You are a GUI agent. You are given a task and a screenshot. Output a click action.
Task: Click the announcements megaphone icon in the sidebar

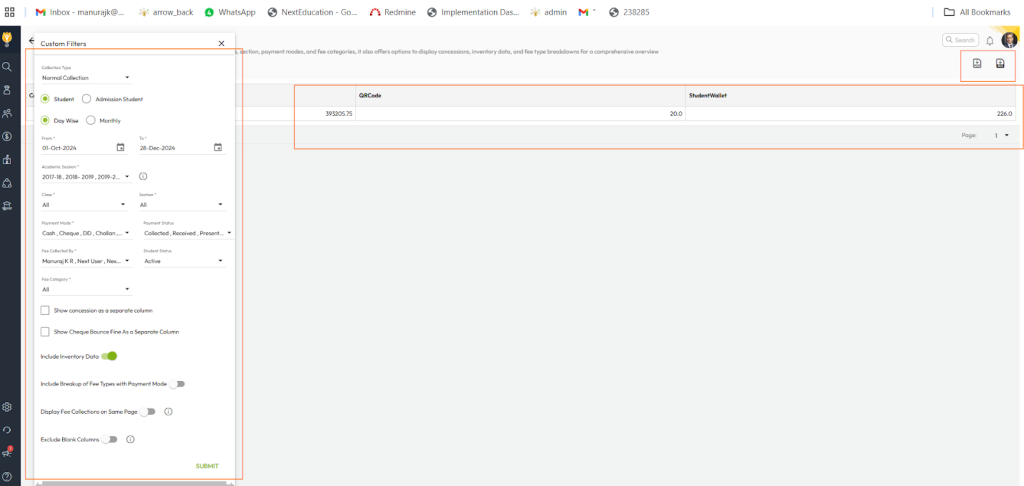(7, 453)
